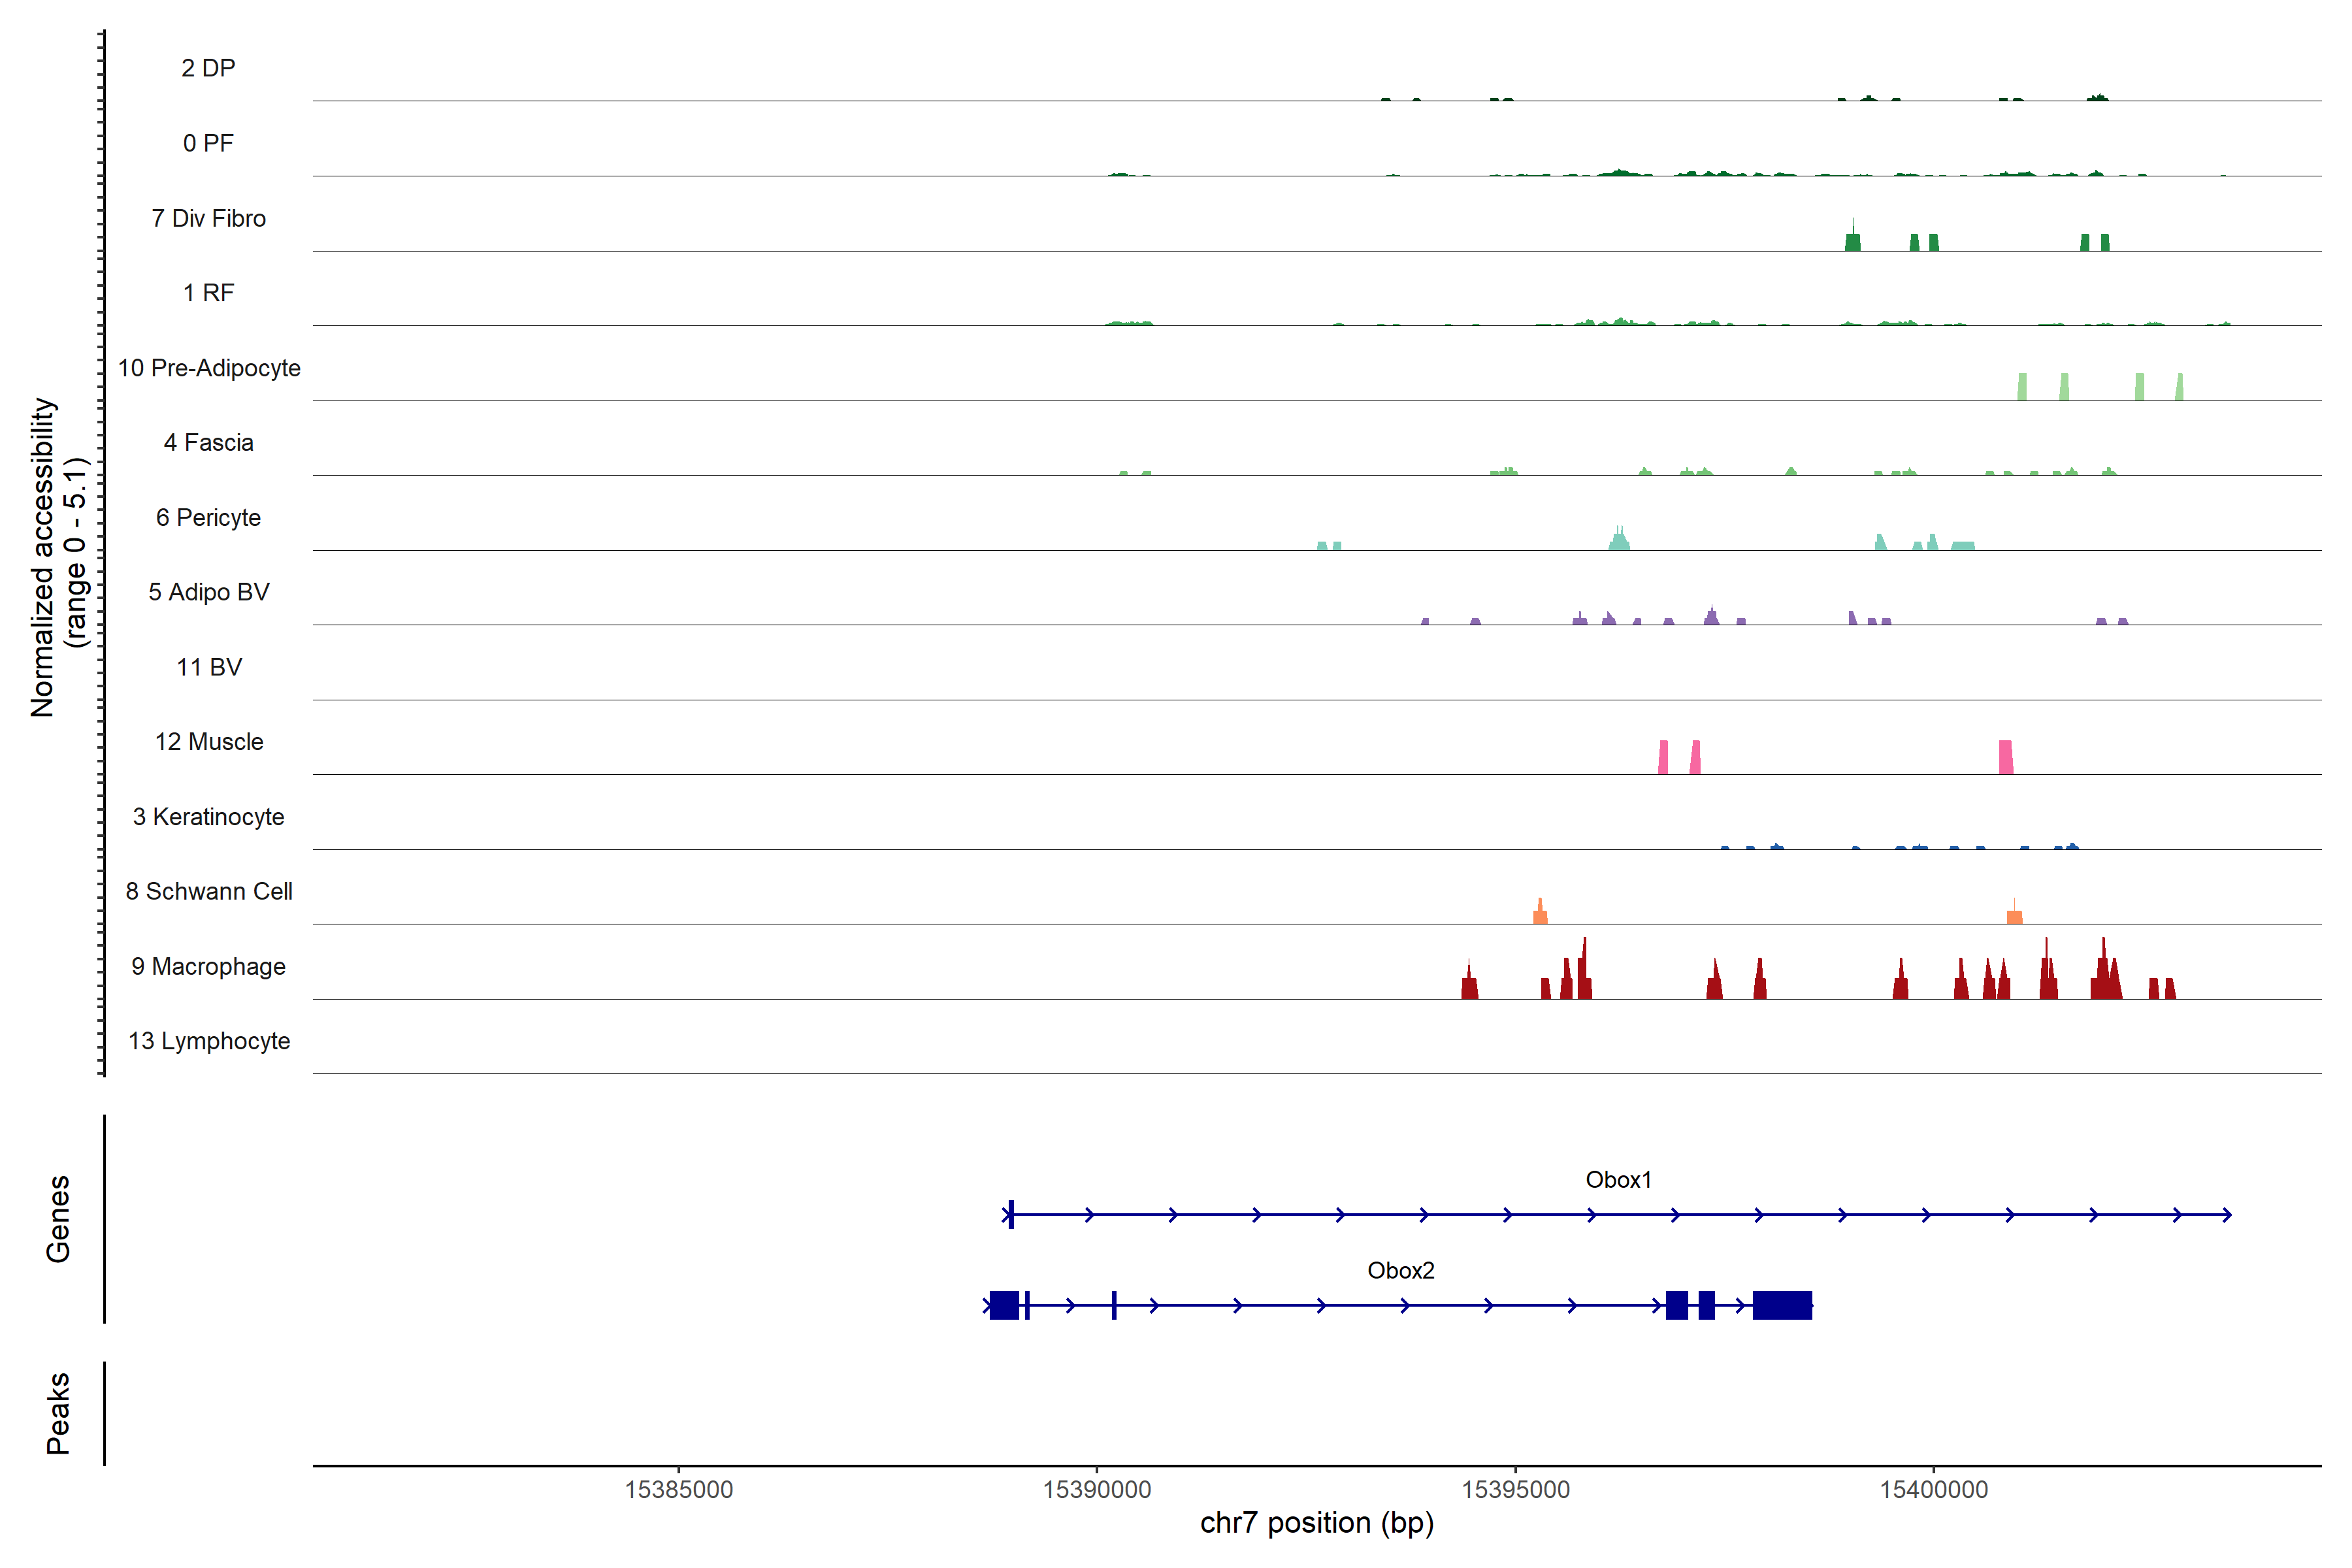2352x1568 pixels.
Task: Click the Obox2 gene label
Action: [x=1400, y=1271]
